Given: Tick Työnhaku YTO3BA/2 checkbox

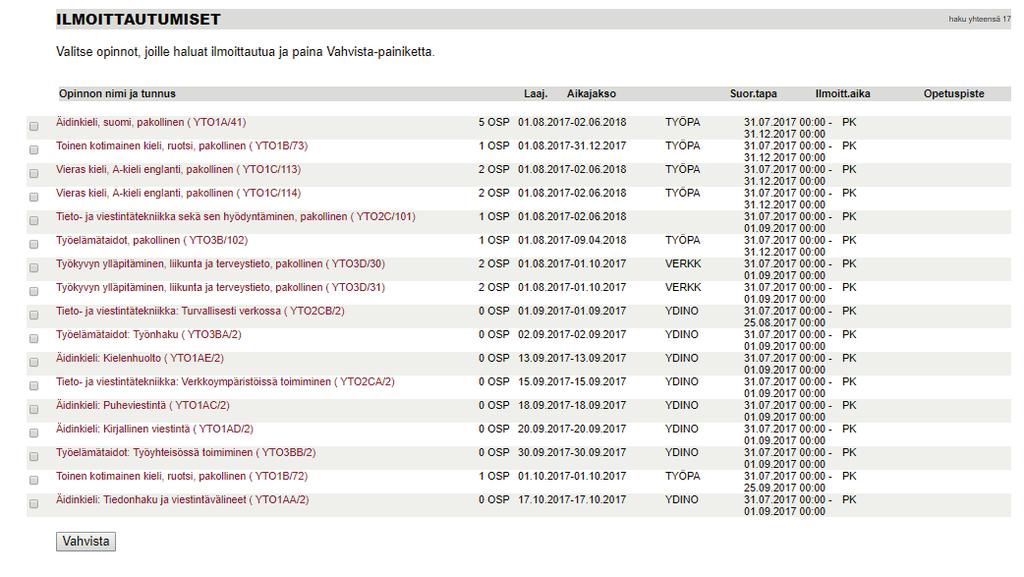Looking at the screenshot, I should pyautogui.click(x=34, y=339).
